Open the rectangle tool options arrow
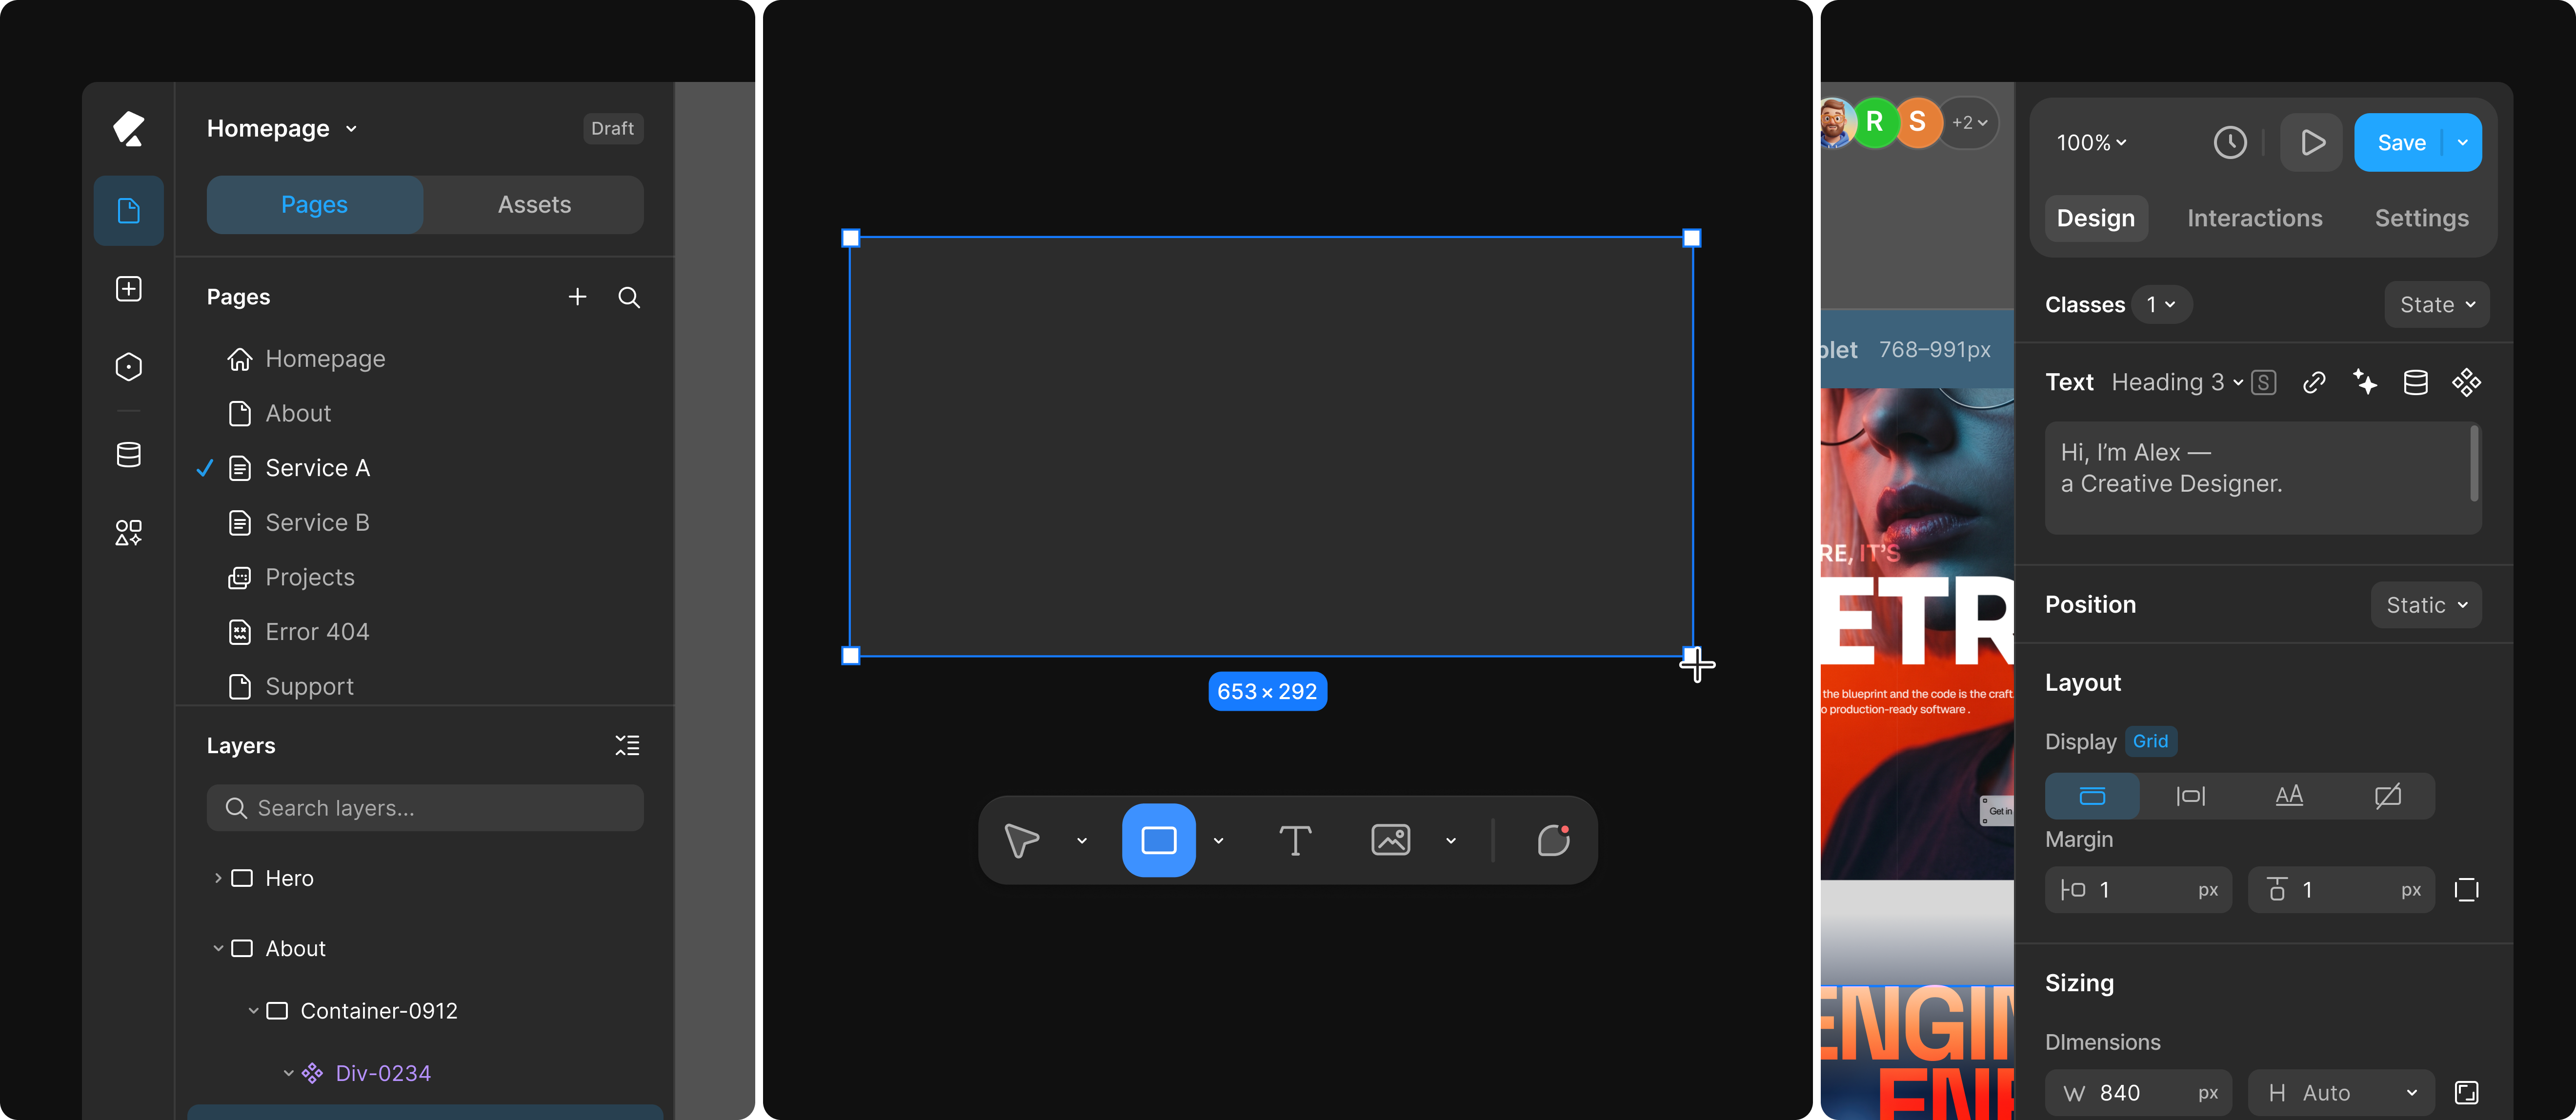 coord(1218,841)
